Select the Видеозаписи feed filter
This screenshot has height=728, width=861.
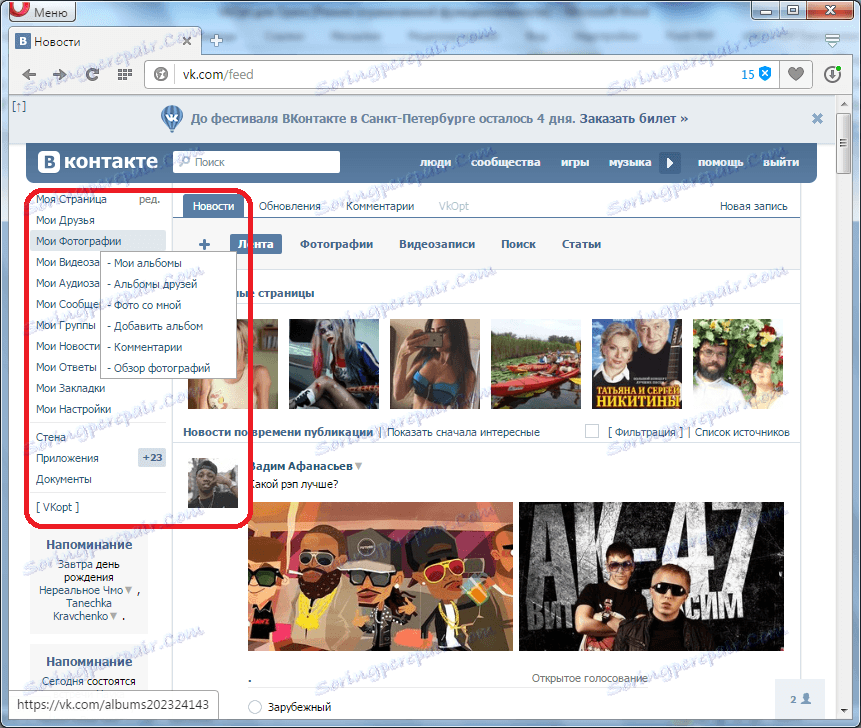tap(437, 244)
